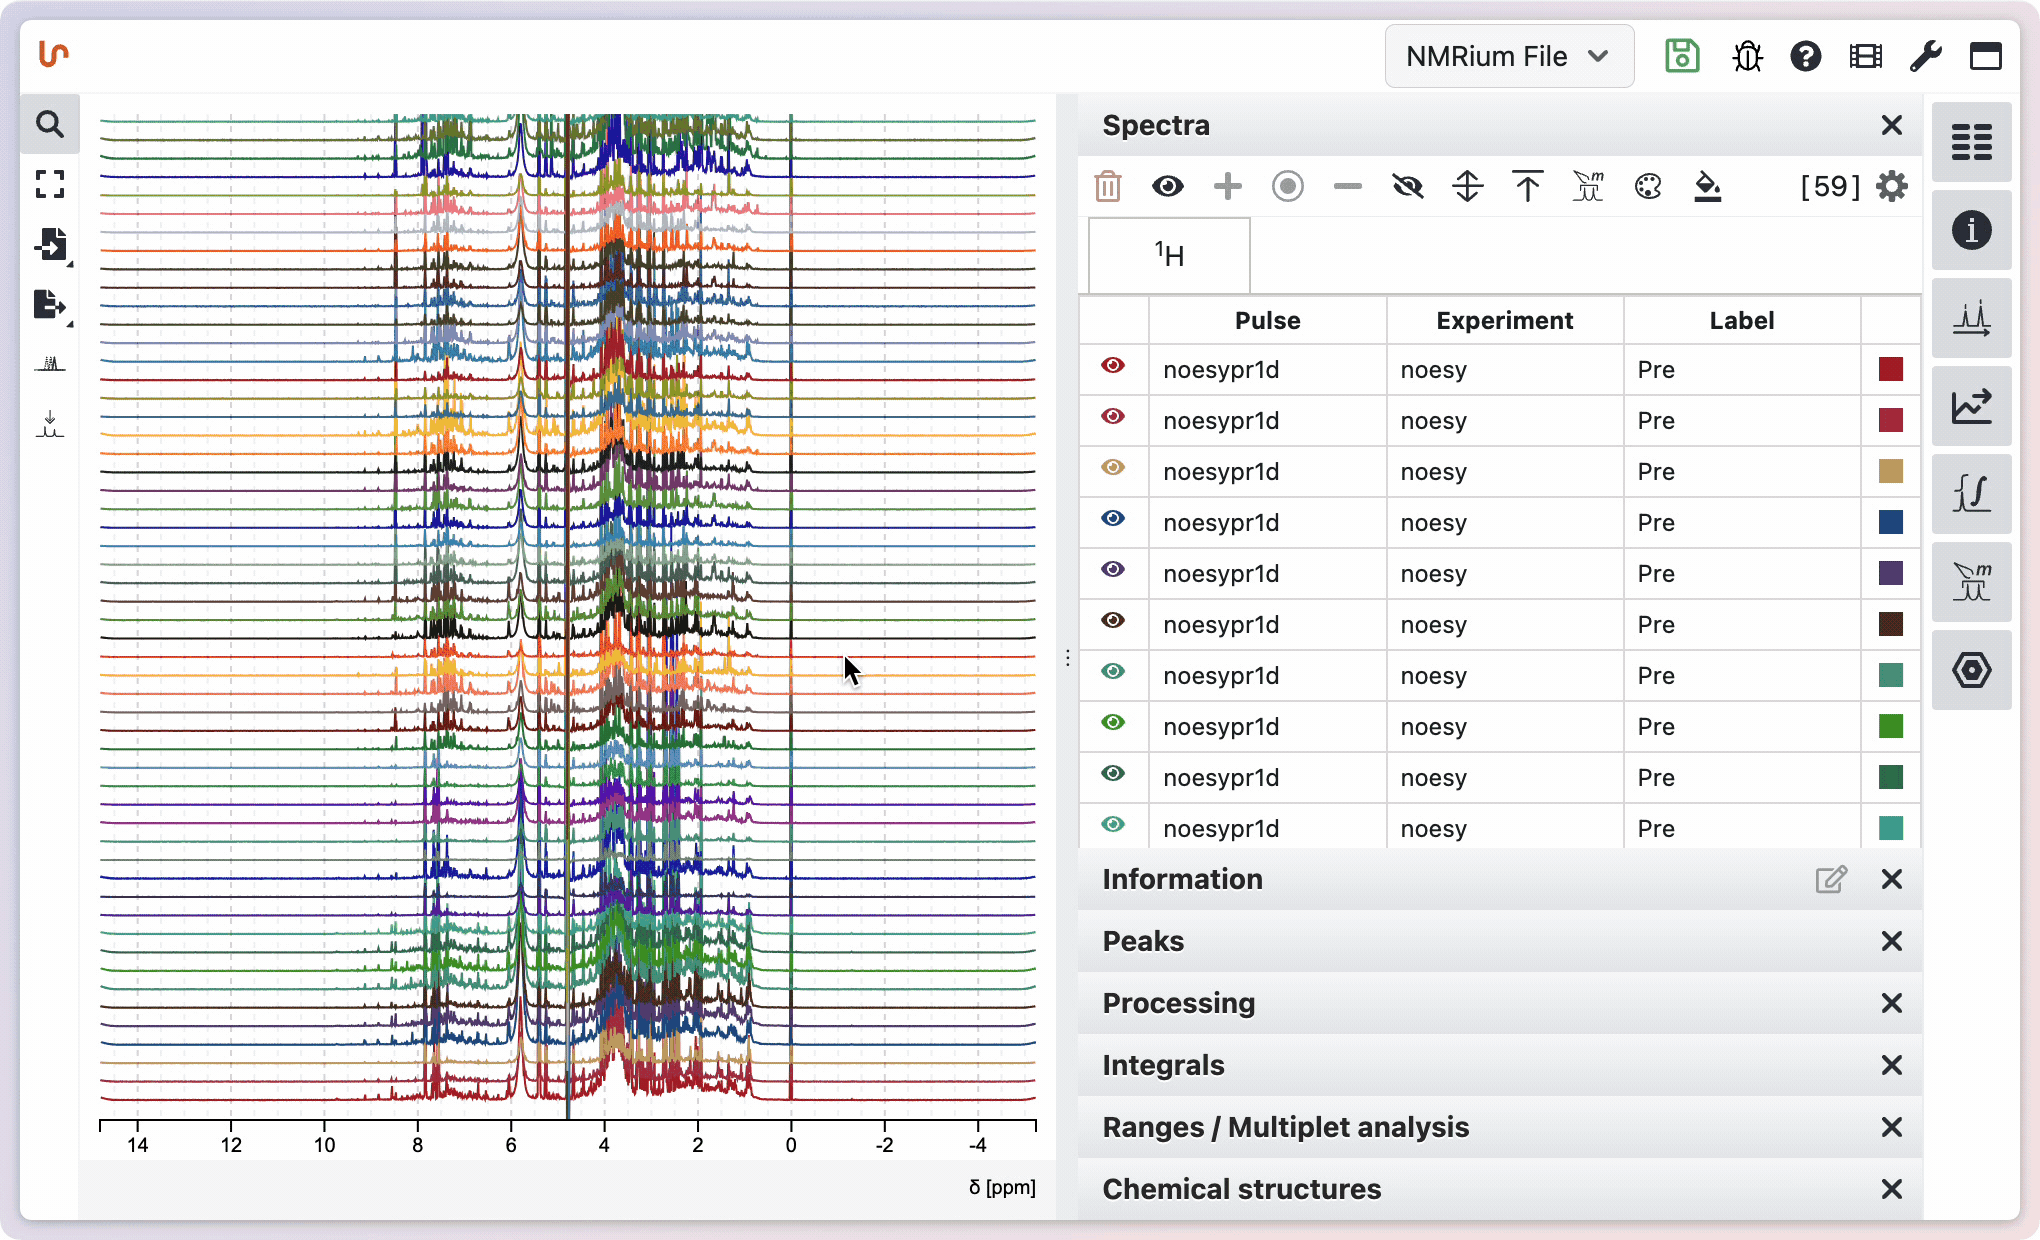Viewport: 2040px width, 1240px height.
Task: Click the vertical align spectra icon
Action: tap(1467, 186)
